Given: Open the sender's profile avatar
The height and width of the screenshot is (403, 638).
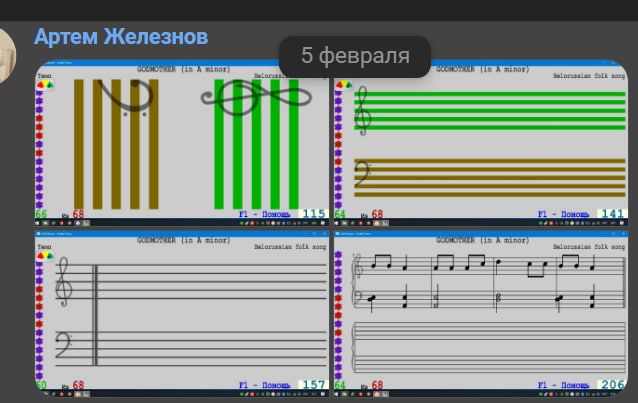Looking at the screenshot, I should pos(9,57).
